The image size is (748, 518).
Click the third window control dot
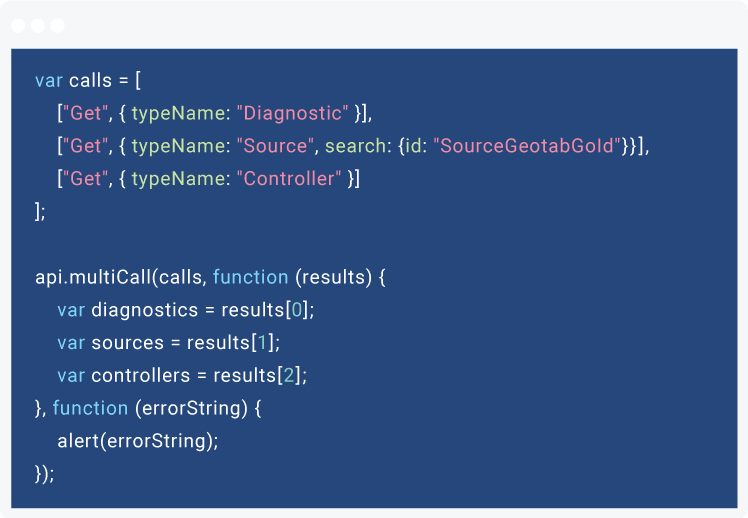pyautogui.click(x=57, y=25)
